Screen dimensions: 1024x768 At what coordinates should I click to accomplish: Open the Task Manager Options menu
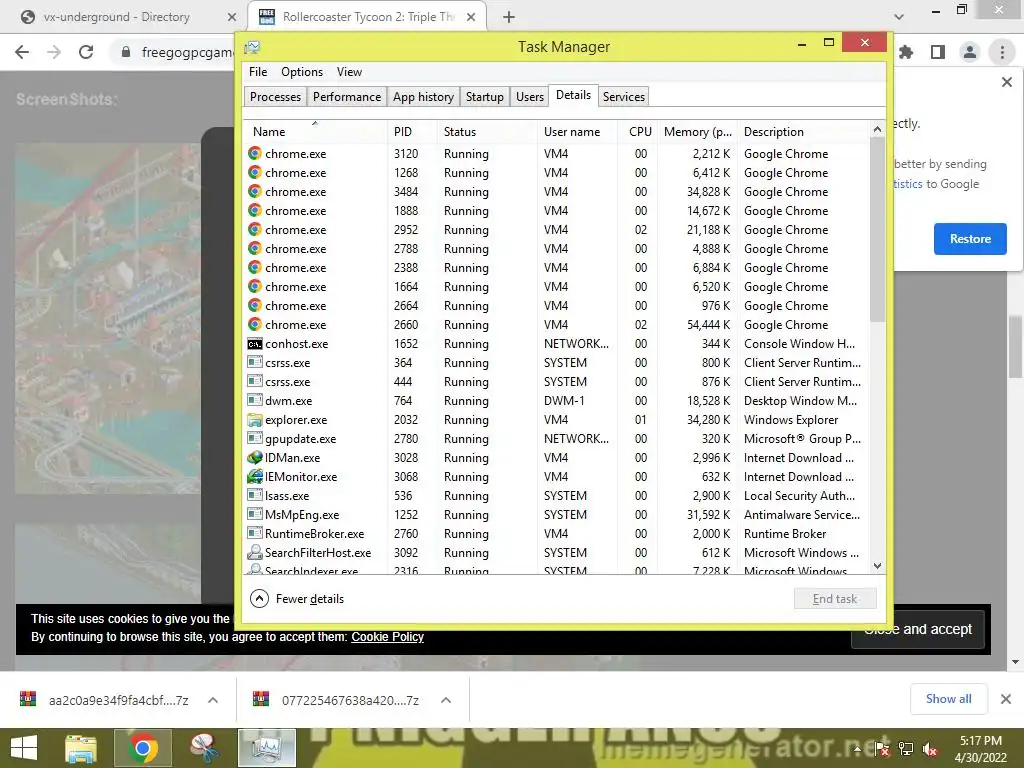pyautogui.click(x=302, y=72)
